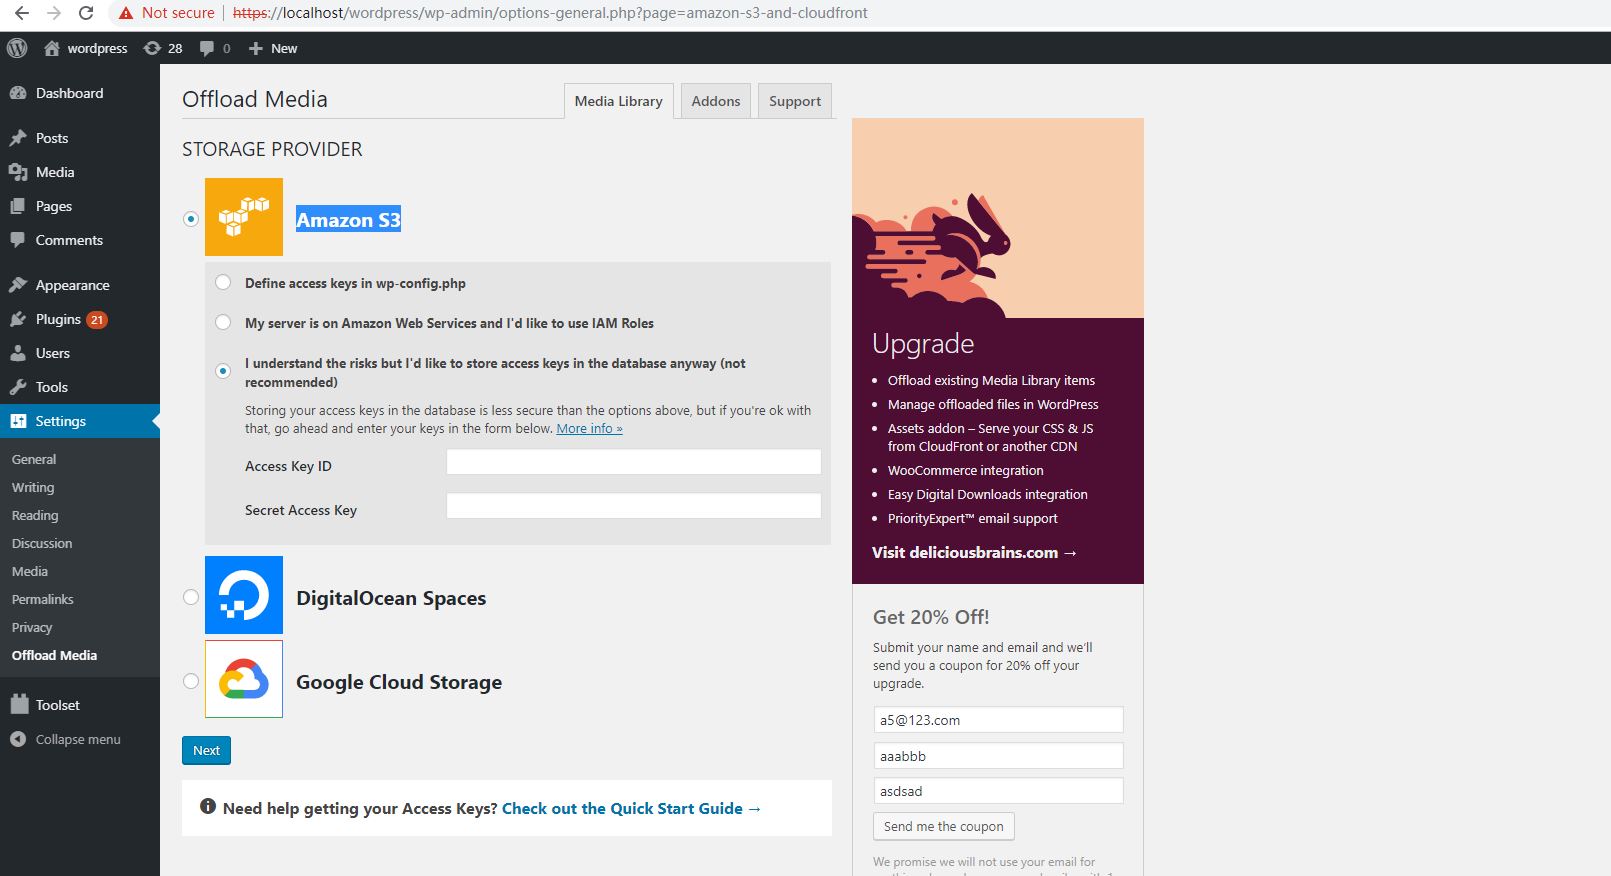Image resolution: width=1611 pixels, height=876 pixels.
Task: Select the DigitalOcean Spaces radio button
Action: [x=191, y=597]
